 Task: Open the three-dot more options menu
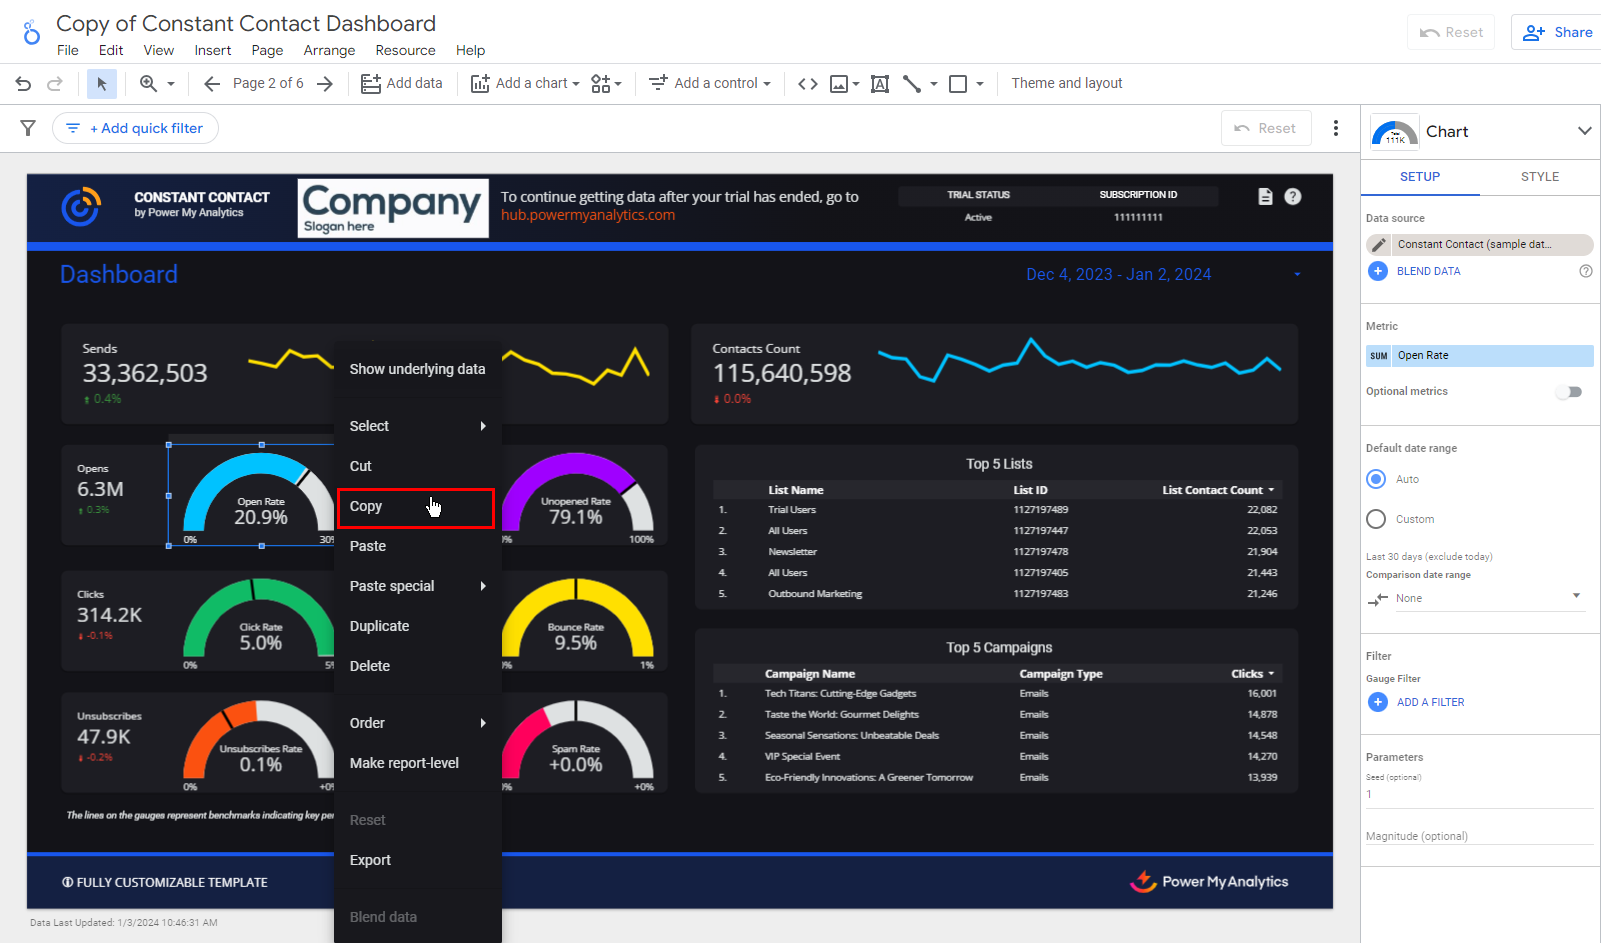pos(1335,128)
